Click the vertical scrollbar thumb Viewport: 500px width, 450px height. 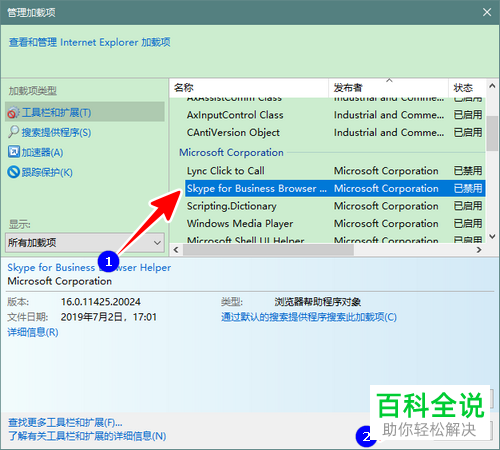click(492, 133)
